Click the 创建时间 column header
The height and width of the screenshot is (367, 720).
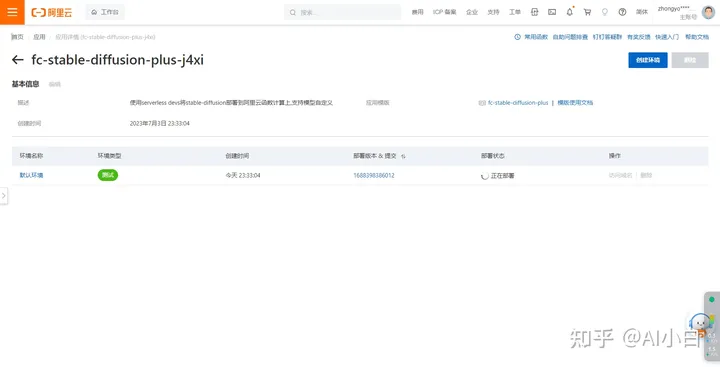coord(237,156)
